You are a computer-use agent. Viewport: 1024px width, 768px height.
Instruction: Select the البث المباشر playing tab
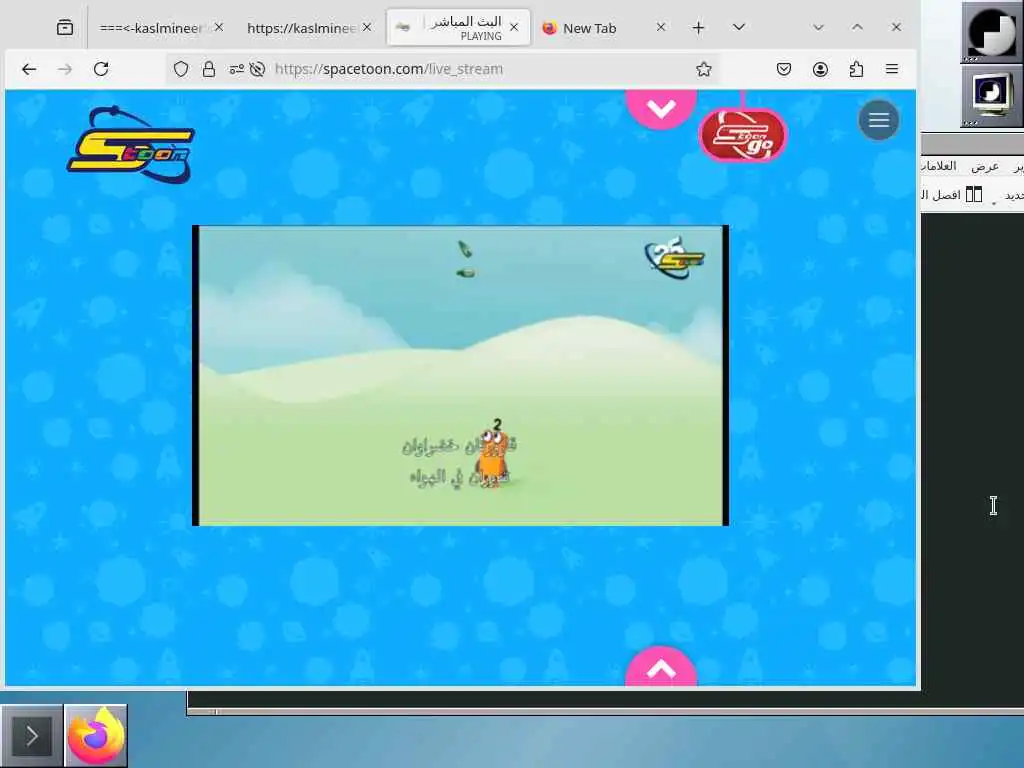(458, 27)
